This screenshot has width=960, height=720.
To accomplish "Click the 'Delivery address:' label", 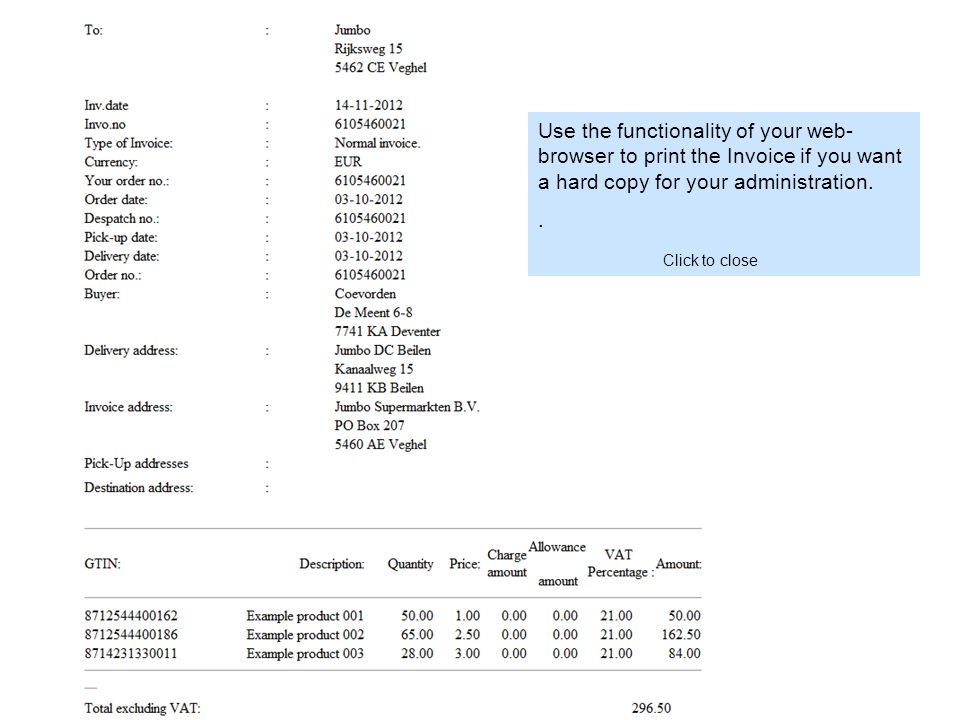I will click(131, 351).
